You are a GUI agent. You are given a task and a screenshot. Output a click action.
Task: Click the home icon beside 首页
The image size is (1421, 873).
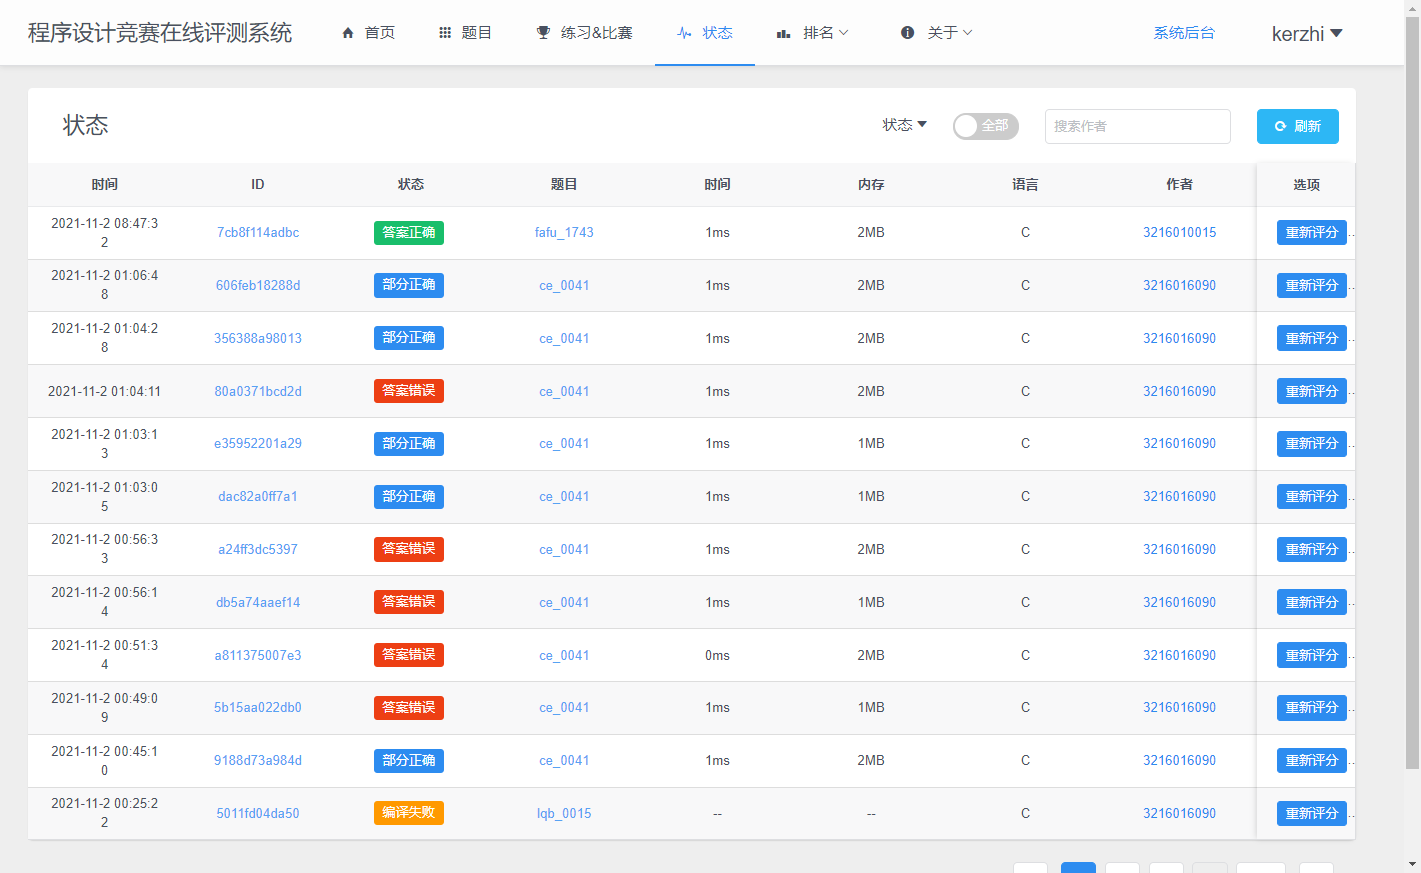coord(348,33)
